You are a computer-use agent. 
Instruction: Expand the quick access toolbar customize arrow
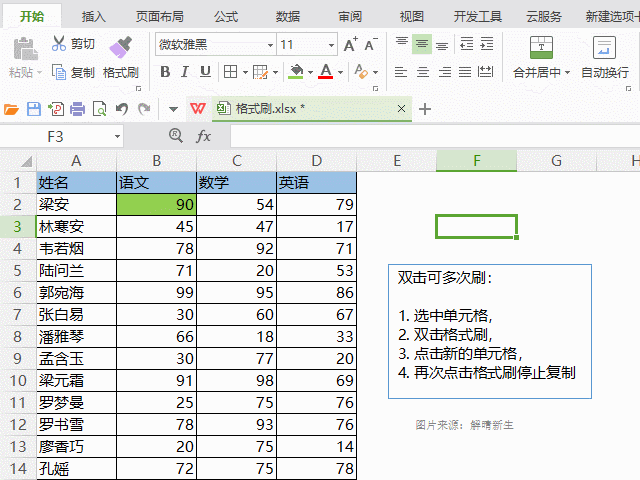(x=173, y=109)
